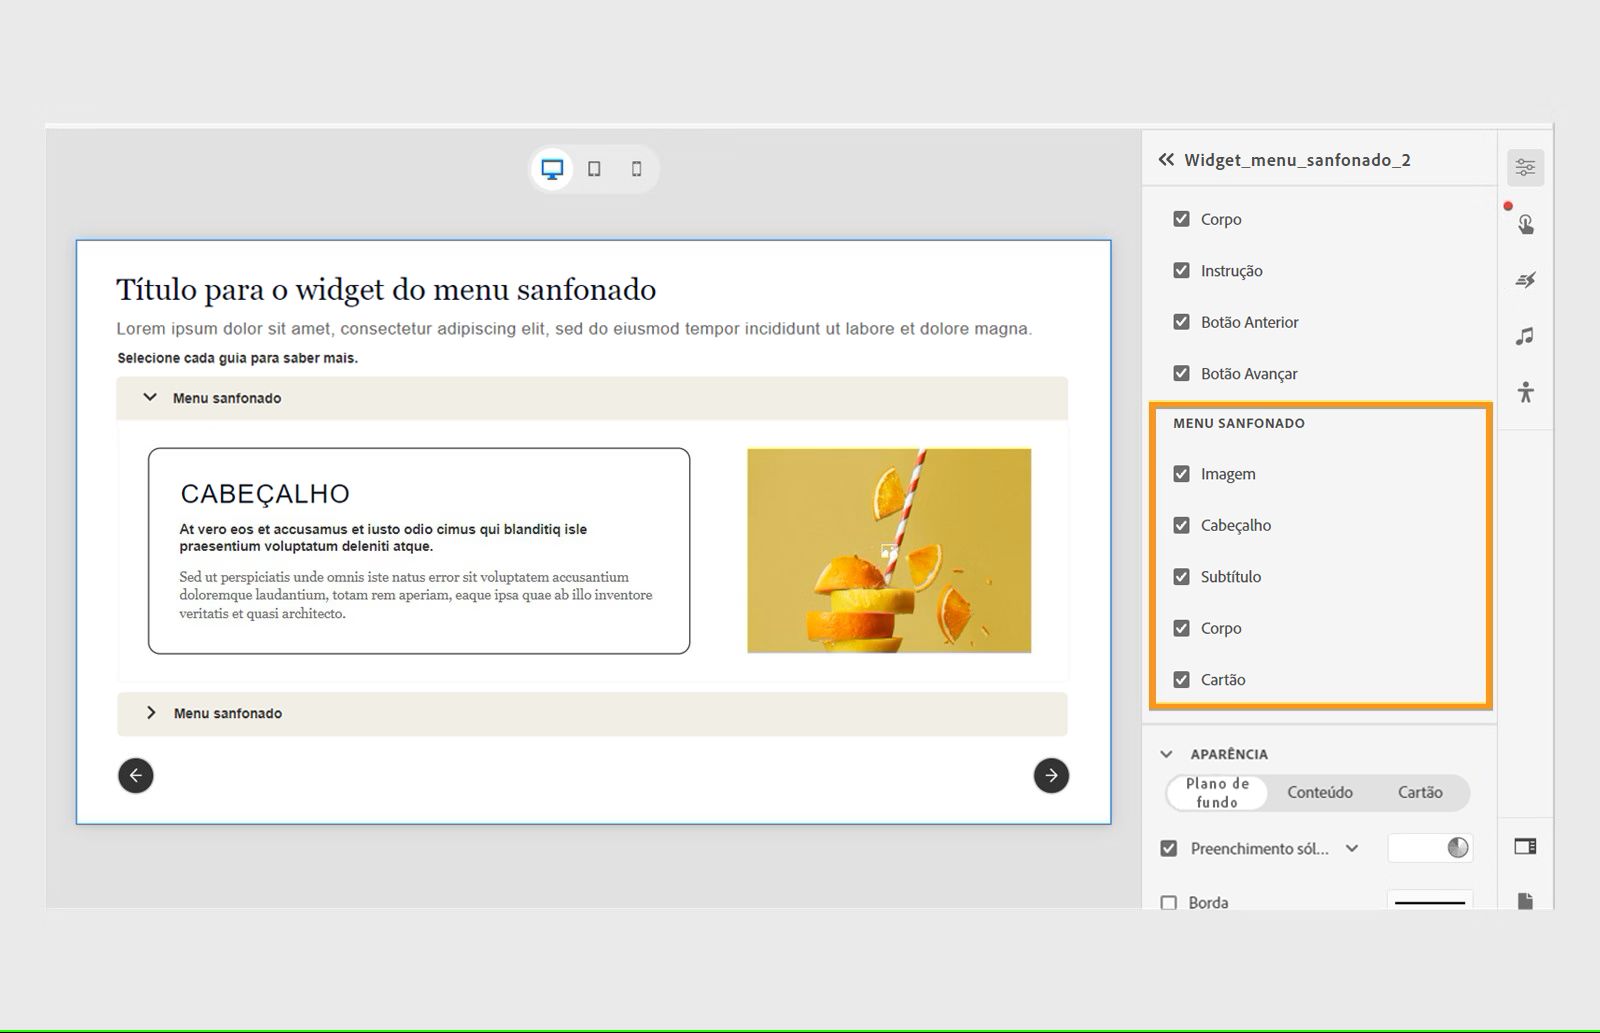Switch to the Cartão appearance tab
The width and height of the screenshot is (1600, 1033).
pos(1420,792)
